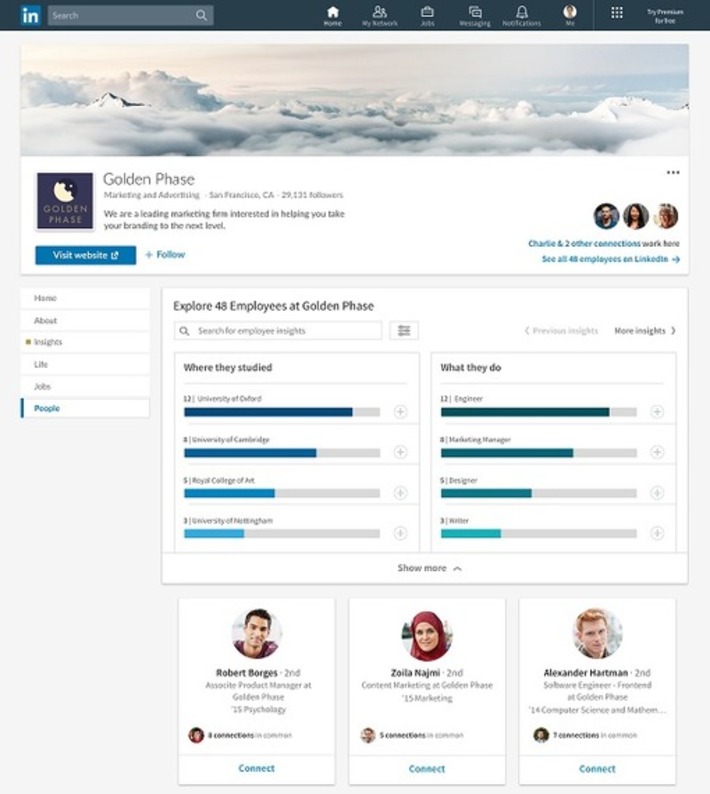Open the Me profile menu
This screenshot has height=794, width=710.
pos(570,16)
